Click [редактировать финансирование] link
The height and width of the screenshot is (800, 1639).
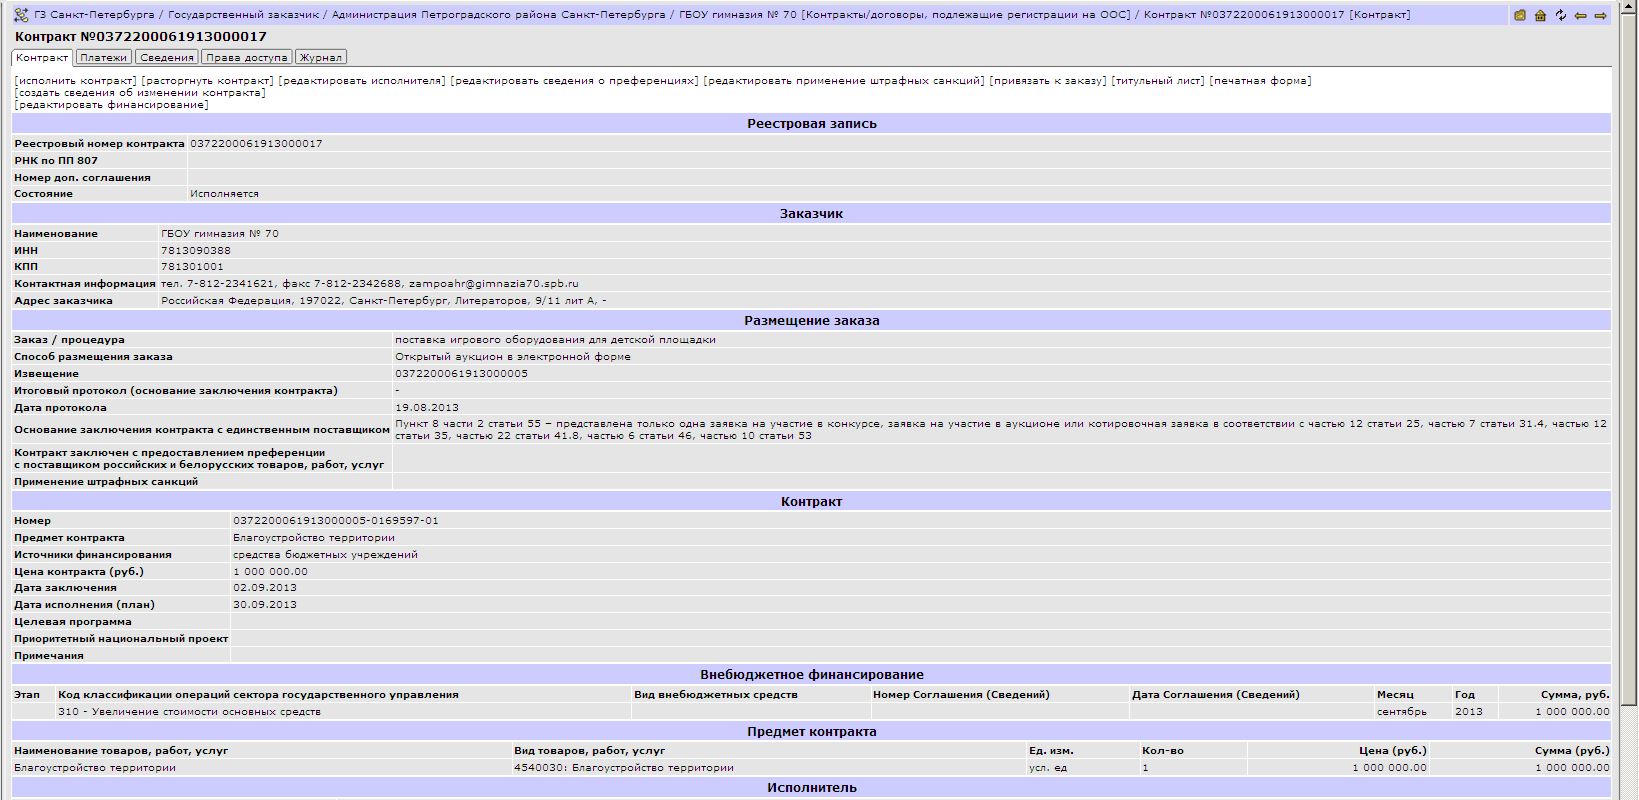[111, 105]
